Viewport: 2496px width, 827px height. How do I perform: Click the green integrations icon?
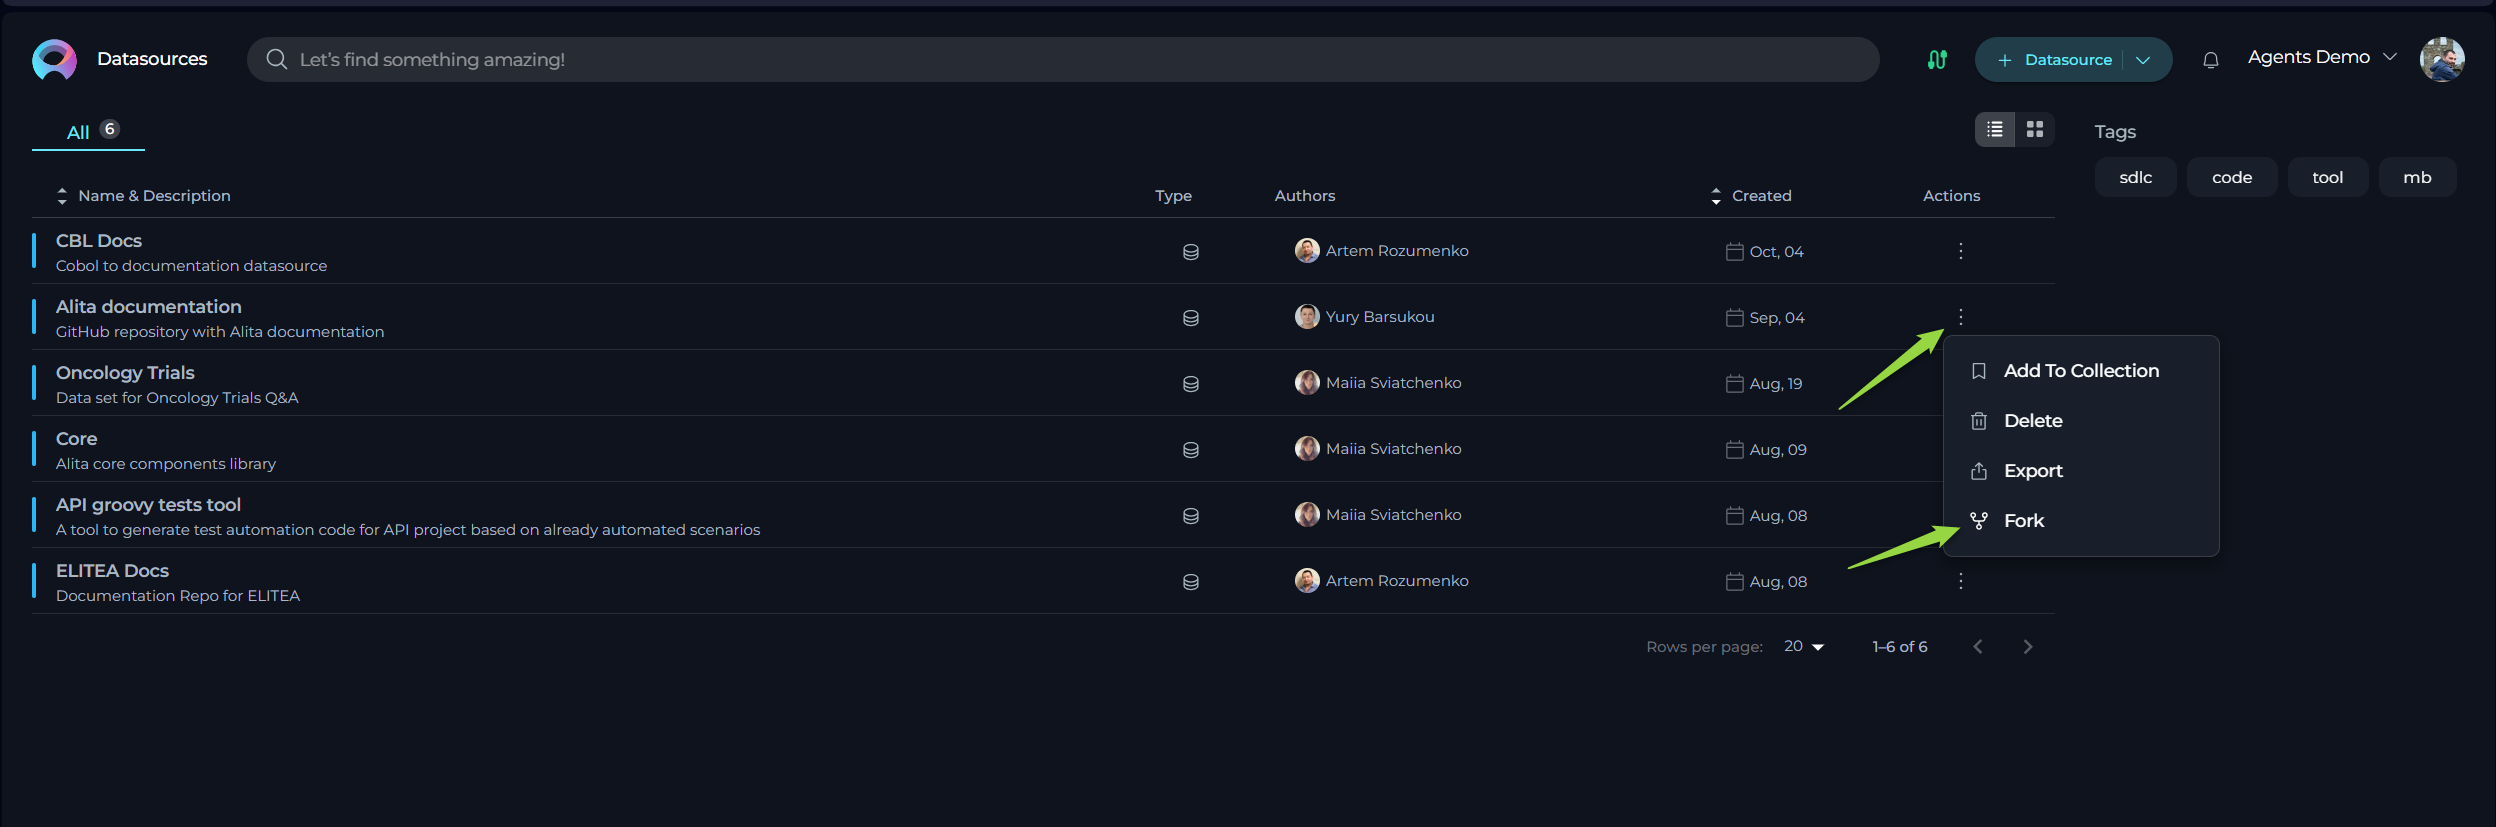coord(1937,60)
